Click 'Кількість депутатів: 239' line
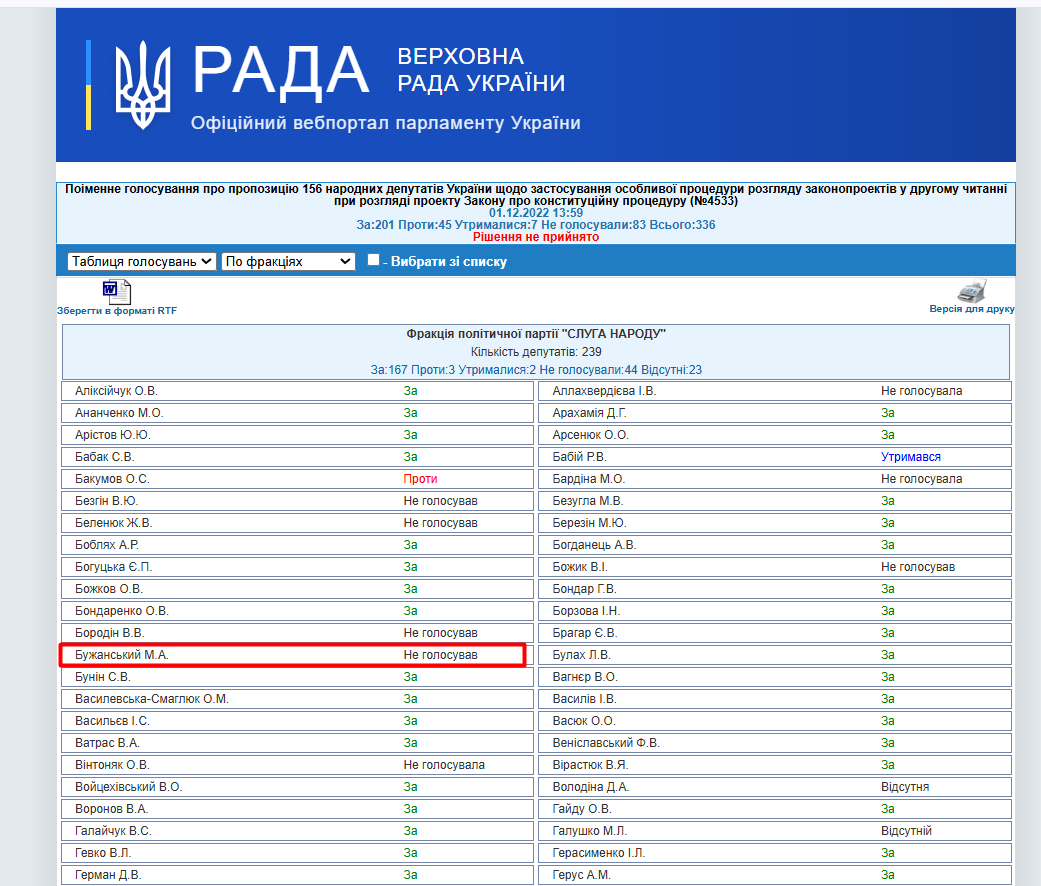The image size is (1041, 886). (x=536, y=352)
